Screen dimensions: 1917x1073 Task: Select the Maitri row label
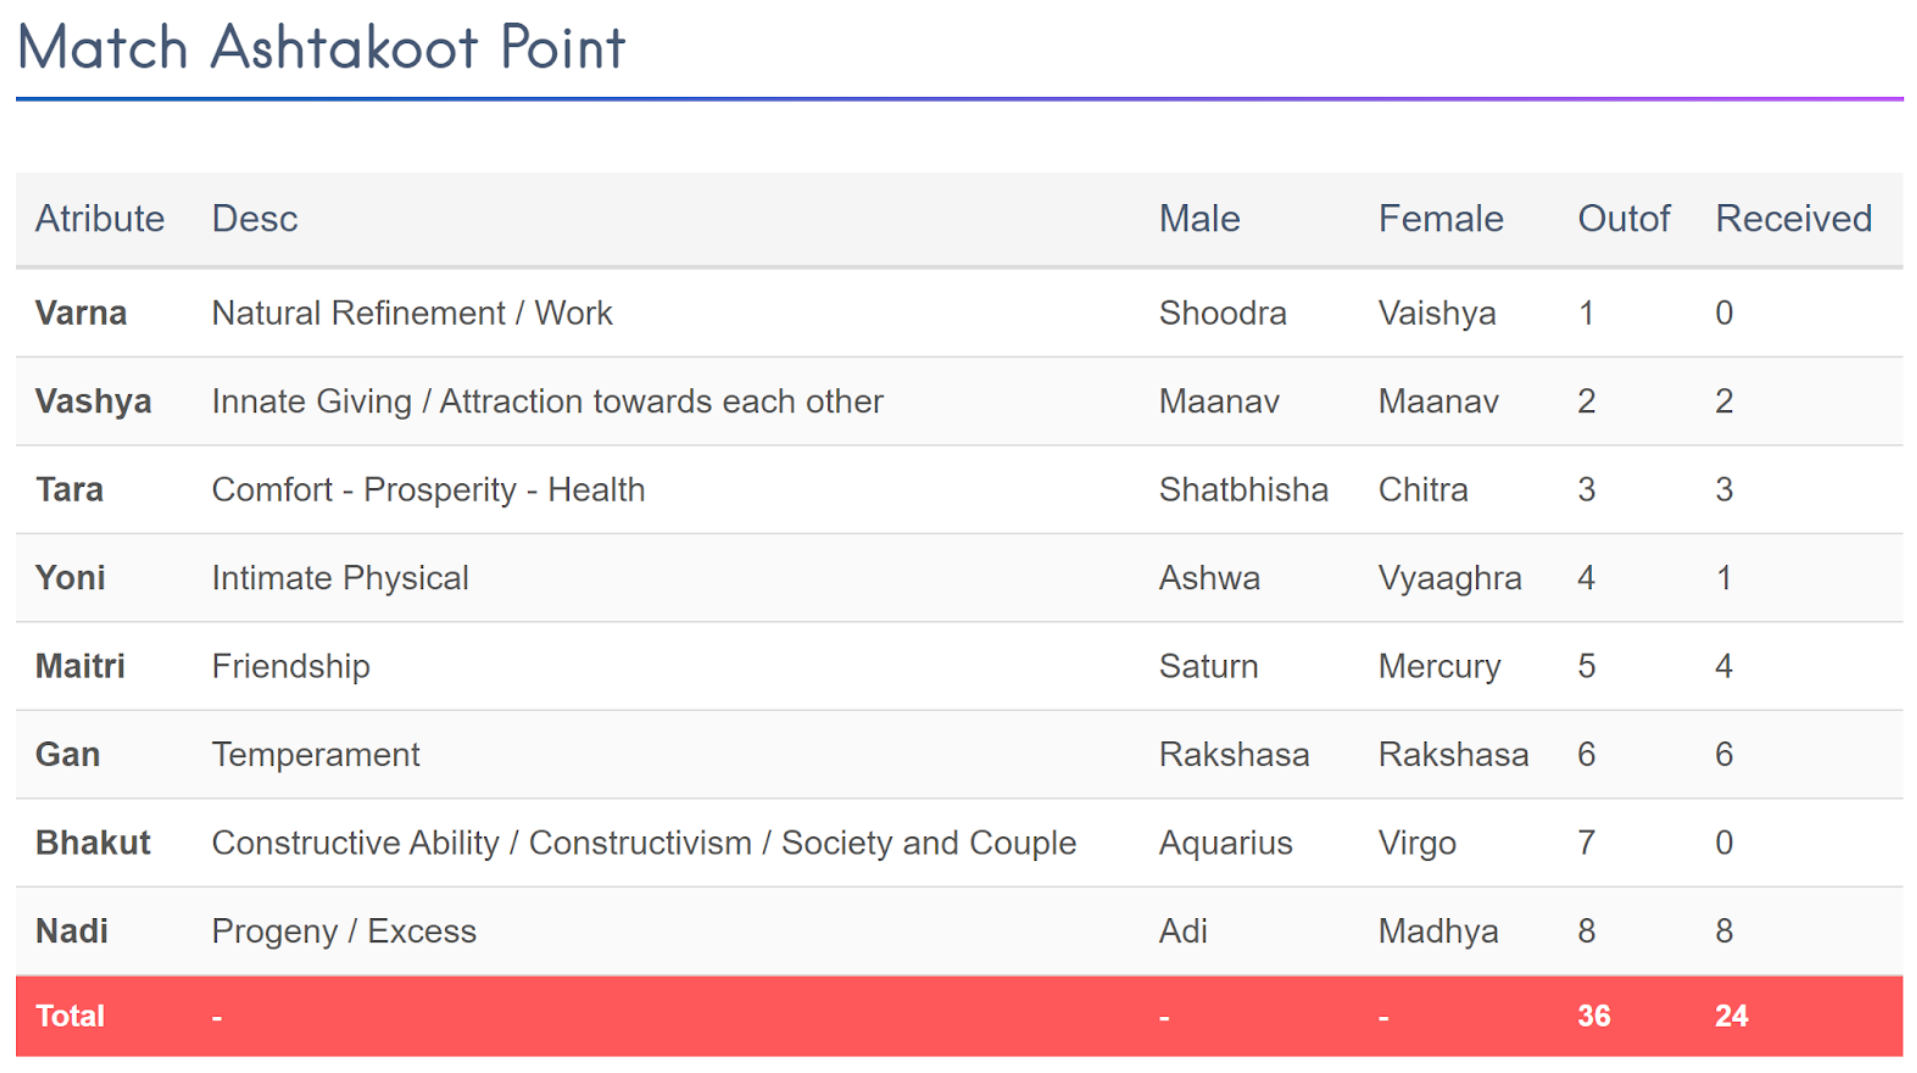pos(80,666)
